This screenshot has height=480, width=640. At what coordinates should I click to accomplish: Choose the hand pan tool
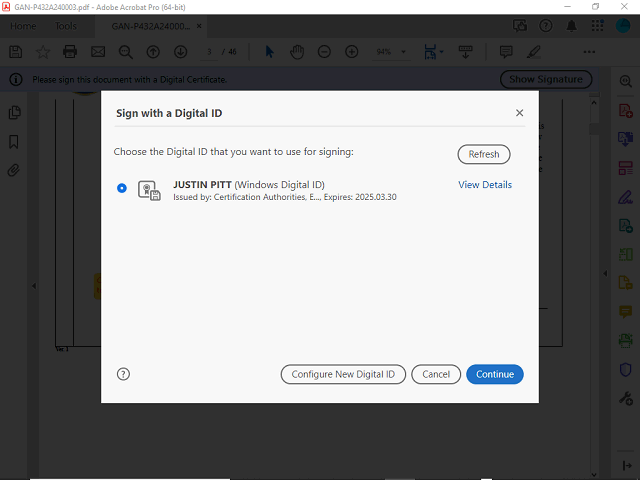297,52
